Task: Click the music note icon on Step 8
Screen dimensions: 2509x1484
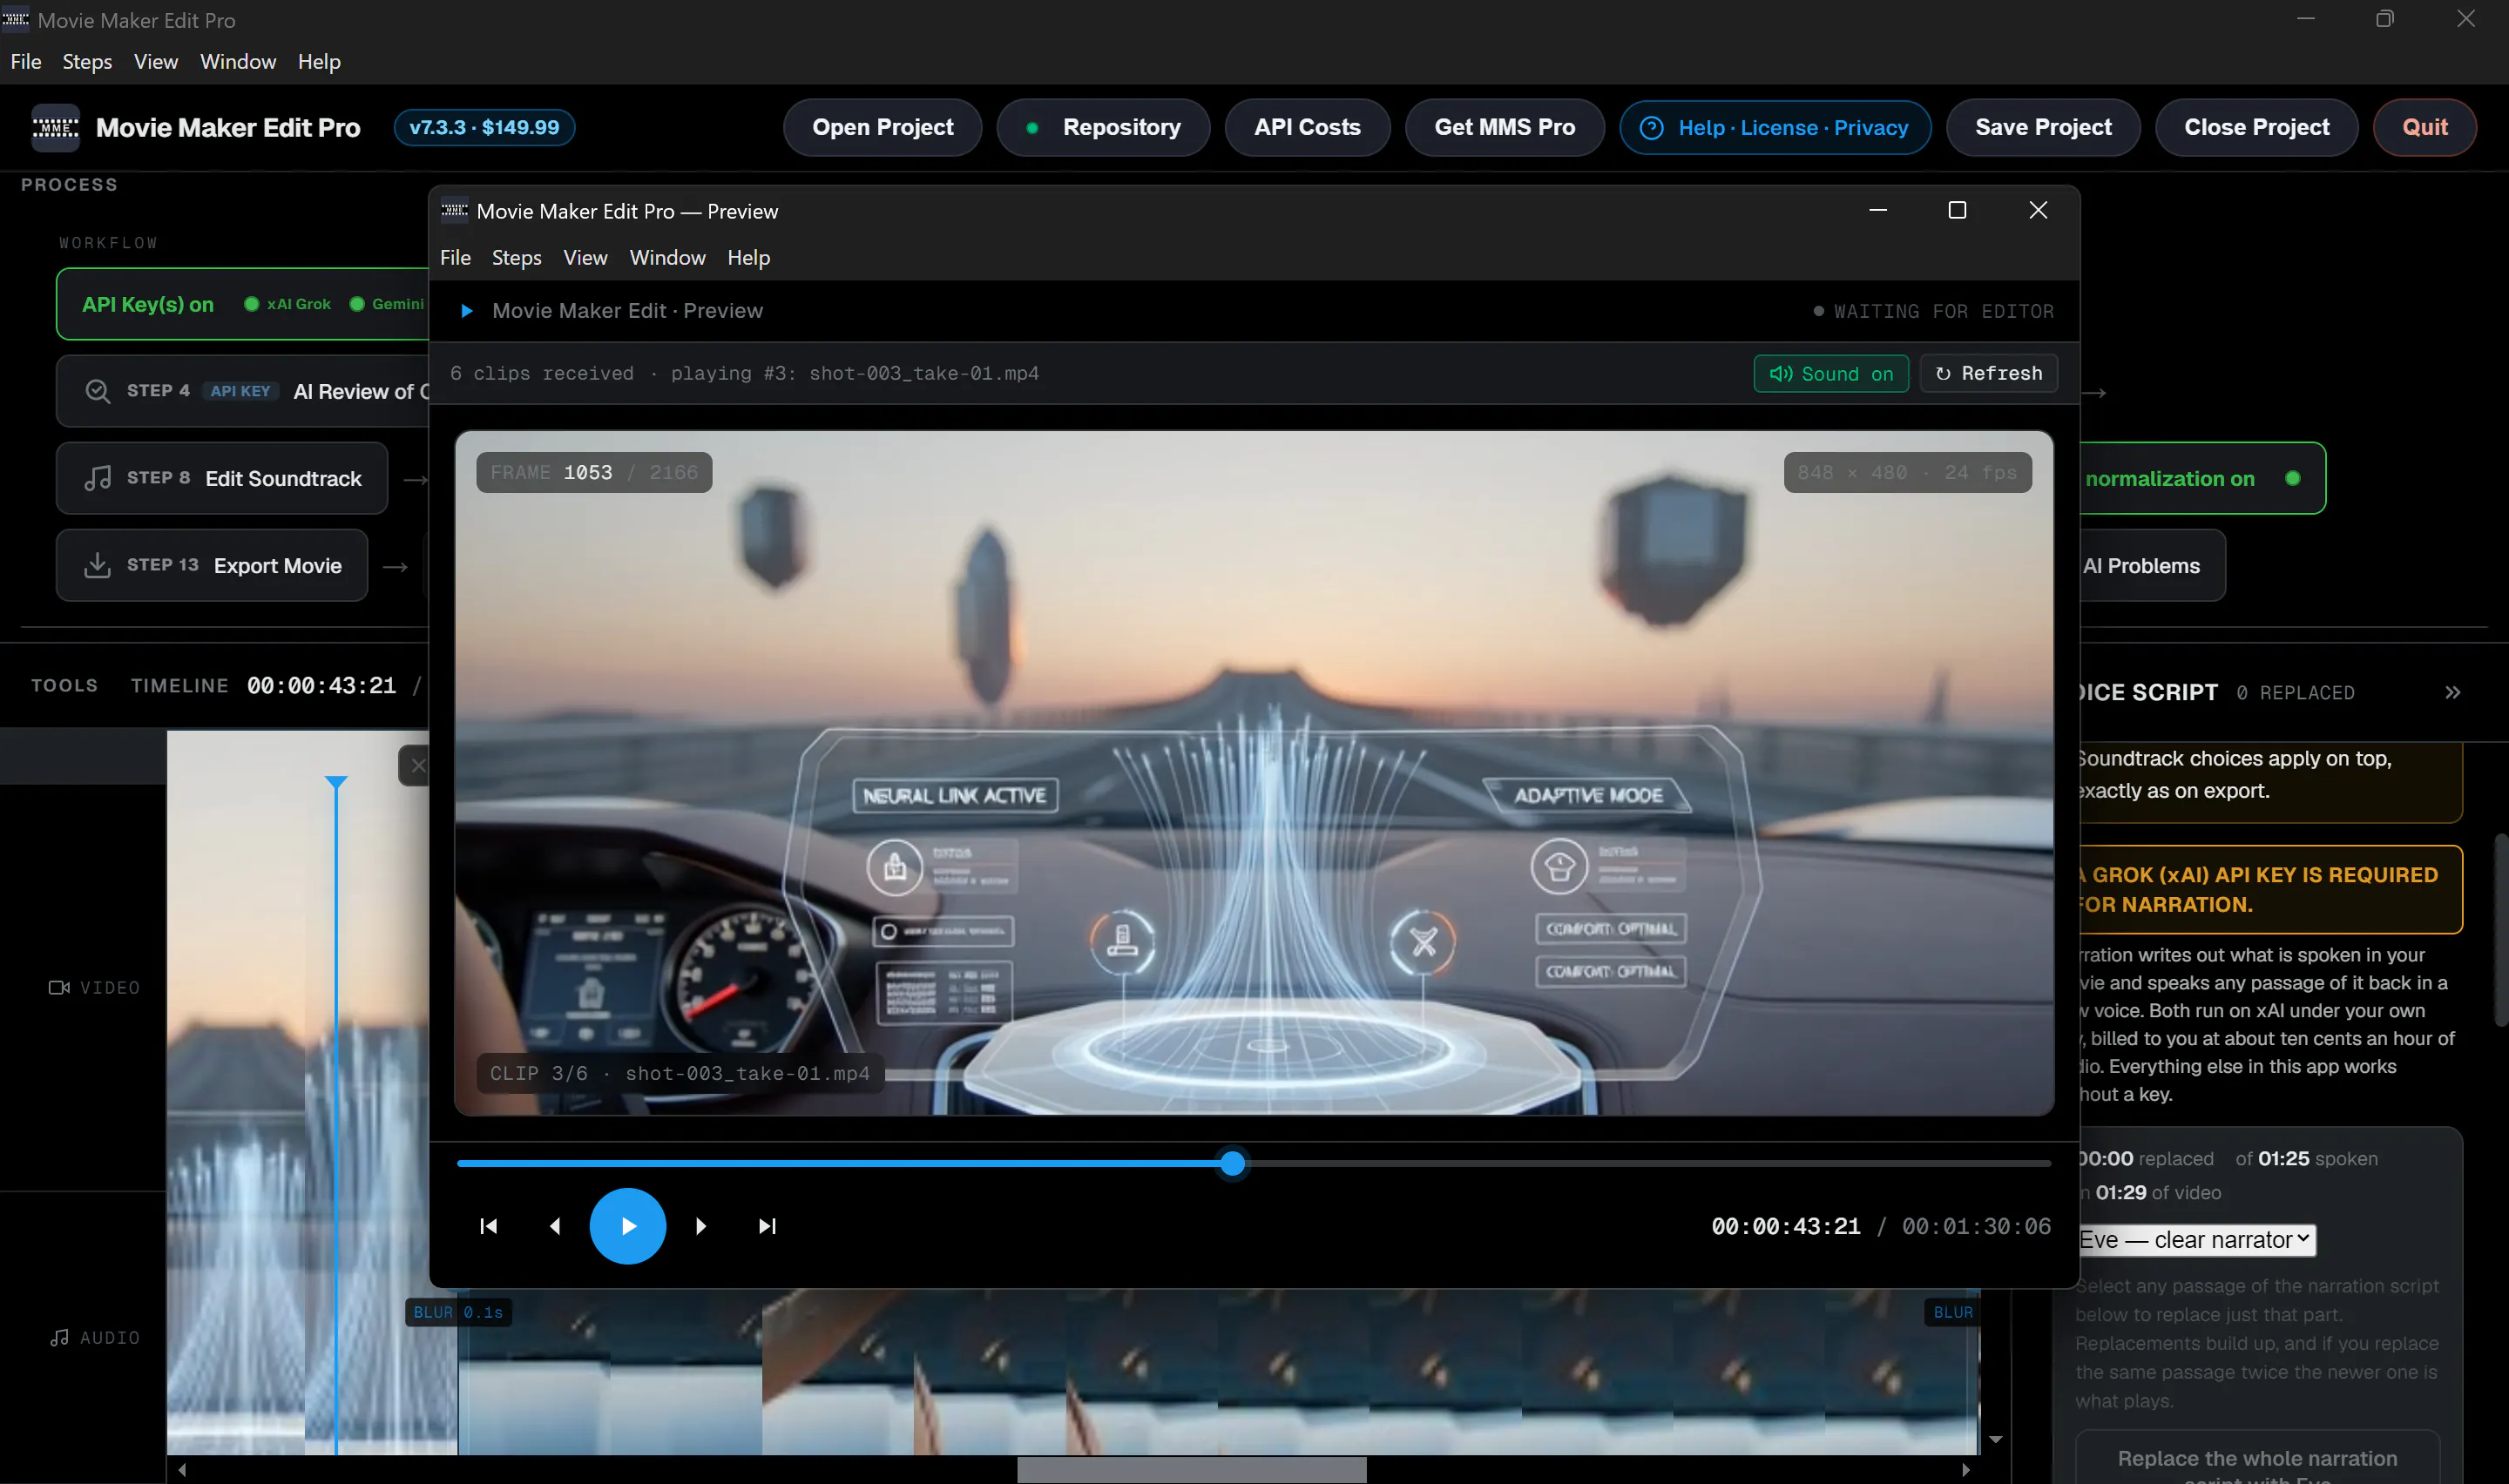Action: (97, 478)
